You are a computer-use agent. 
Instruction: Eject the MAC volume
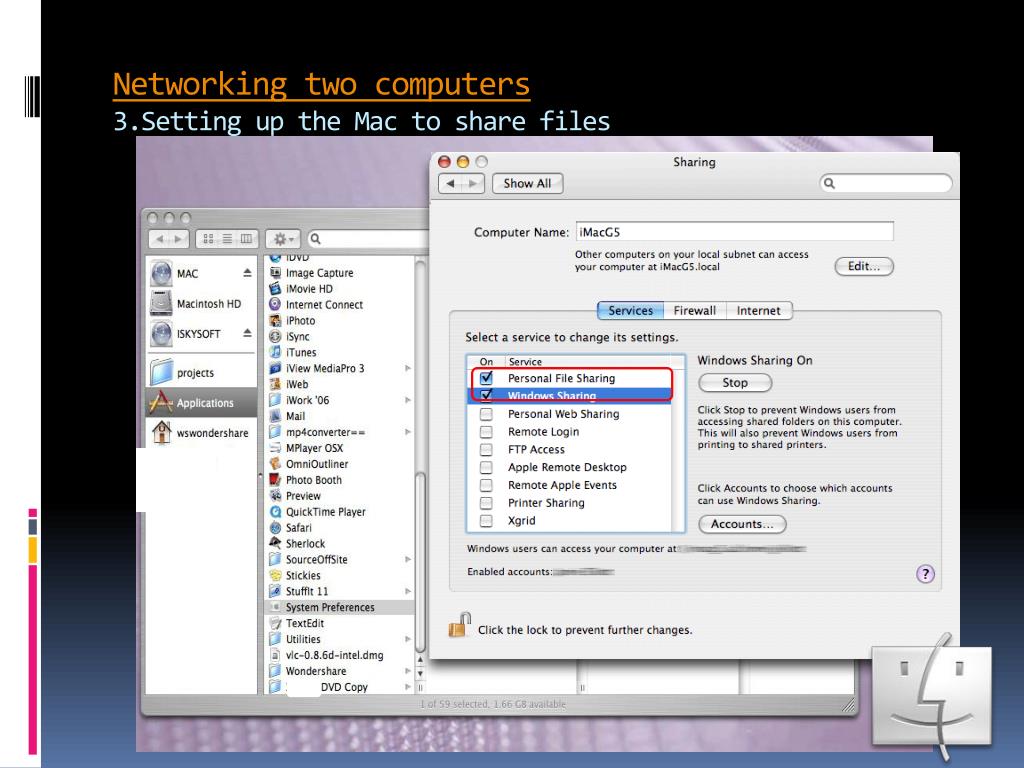248,273
